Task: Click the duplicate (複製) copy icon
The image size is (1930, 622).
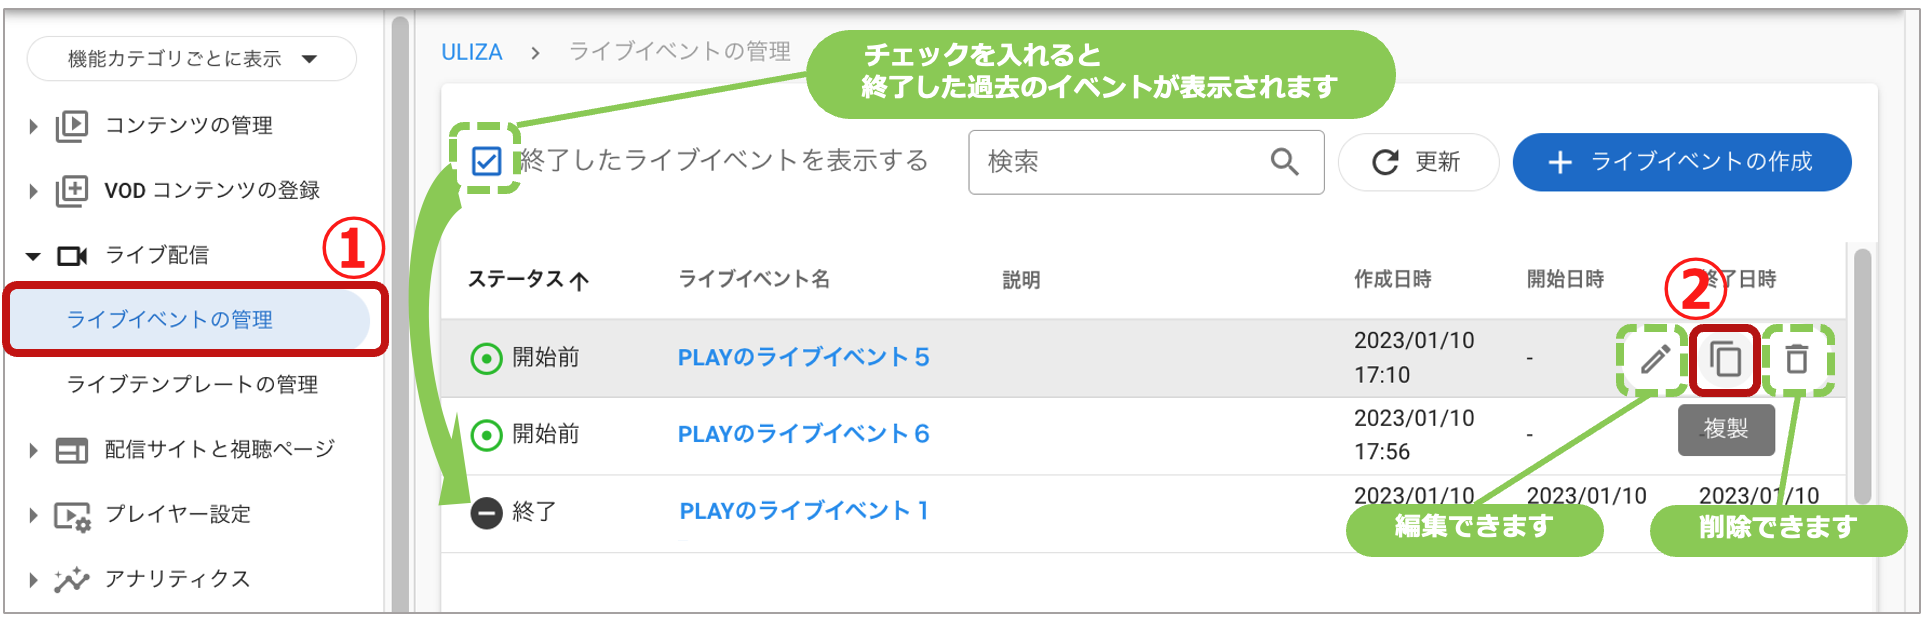Action: tap(1725, 359)
